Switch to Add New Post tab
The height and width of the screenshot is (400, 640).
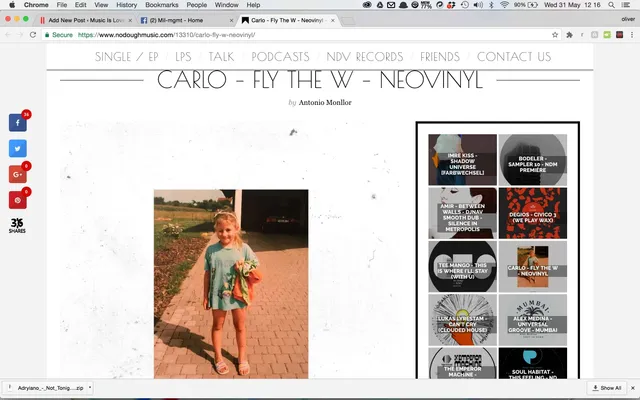coord(84,20)
